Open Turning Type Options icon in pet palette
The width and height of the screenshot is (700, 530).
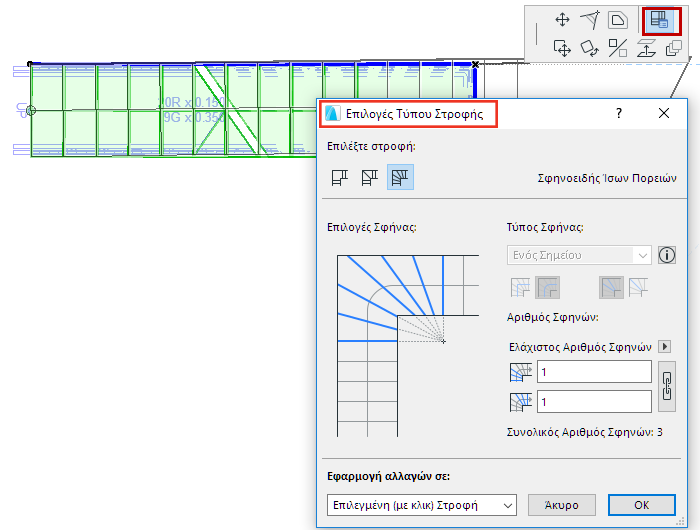coord(660,21)
